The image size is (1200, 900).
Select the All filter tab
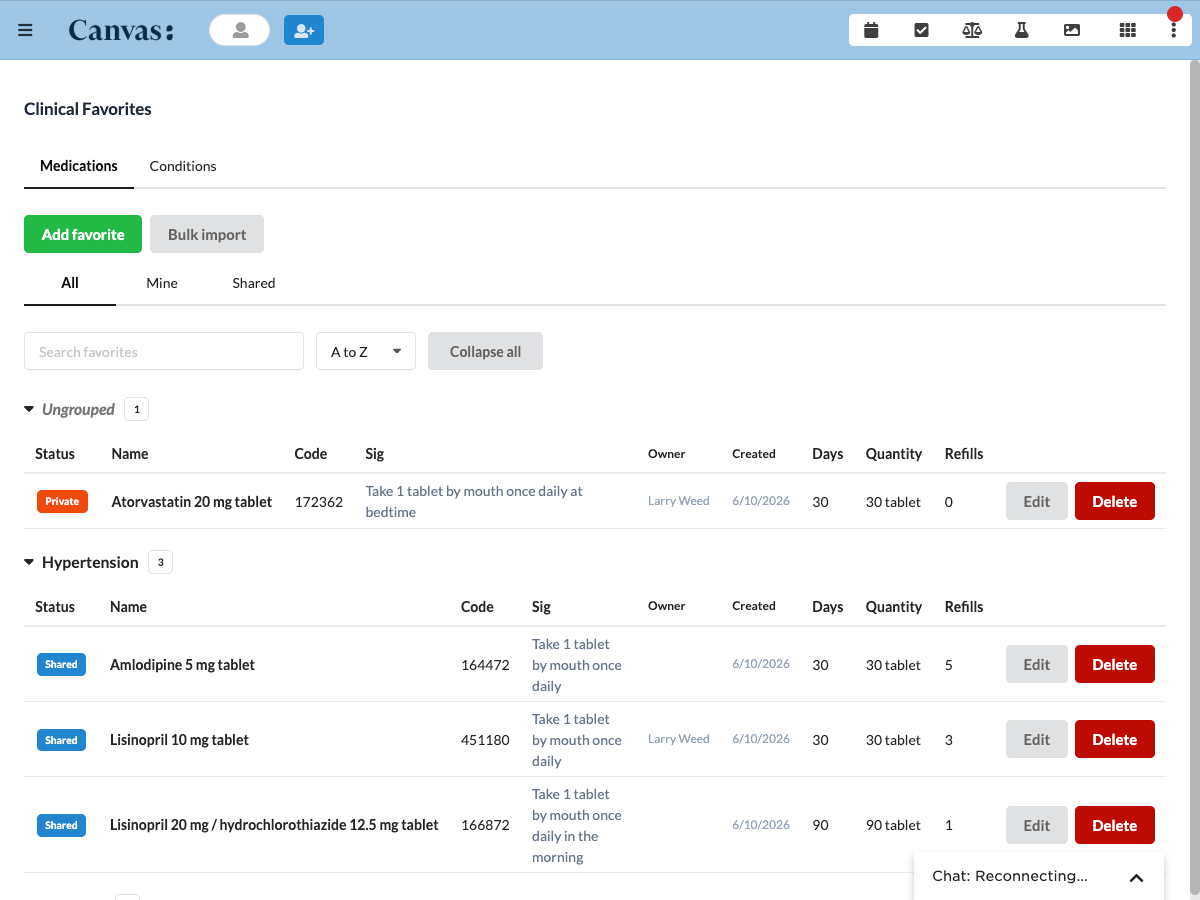pyautogui.click(x=70, y=283)
